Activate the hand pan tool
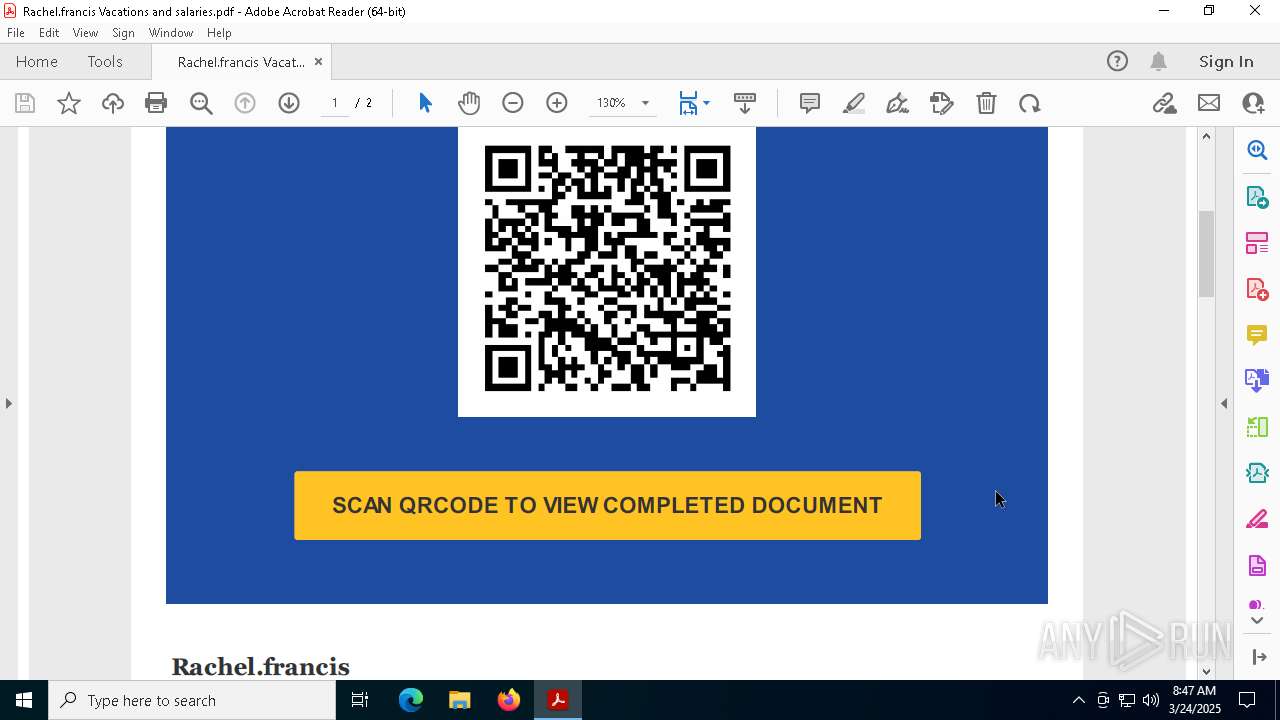 pyautogui.click(x=469, y=103)
